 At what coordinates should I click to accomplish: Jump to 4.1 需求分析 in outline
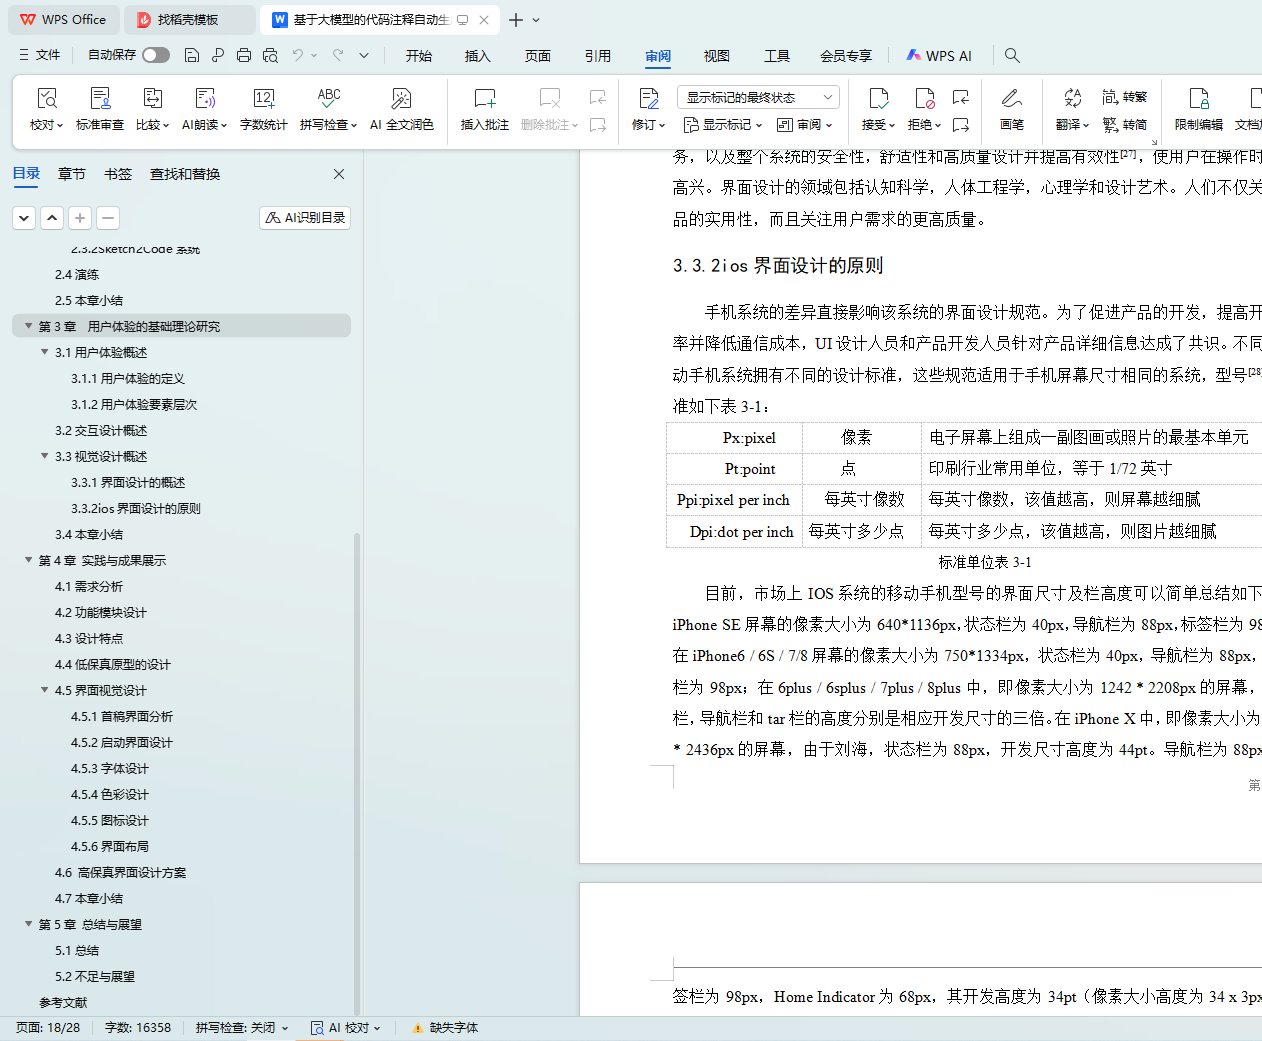89,587
